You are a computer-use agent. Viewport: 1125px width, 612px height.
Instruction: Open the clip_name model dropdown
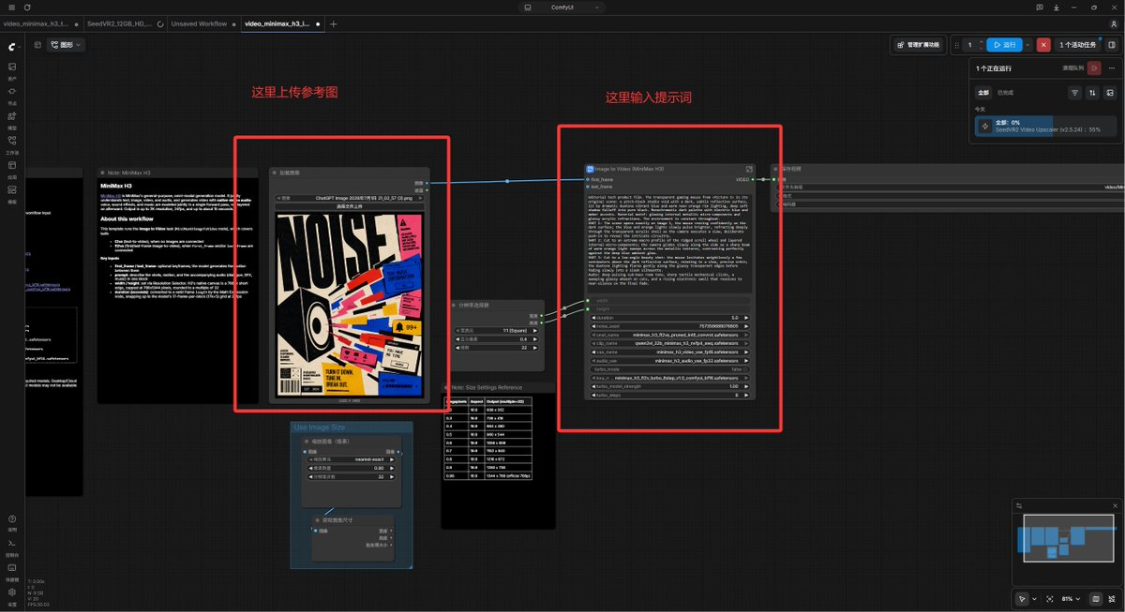click(x=669, y=344)
